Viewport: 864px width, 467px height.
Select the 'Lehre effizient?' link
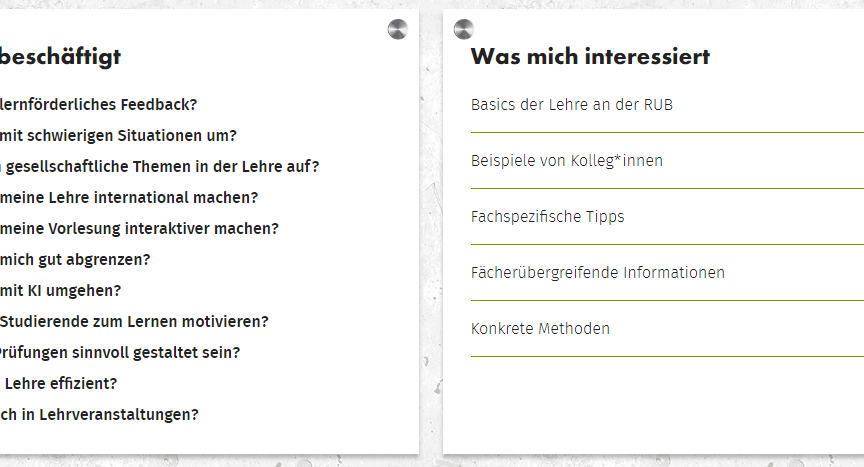(59, 383)
